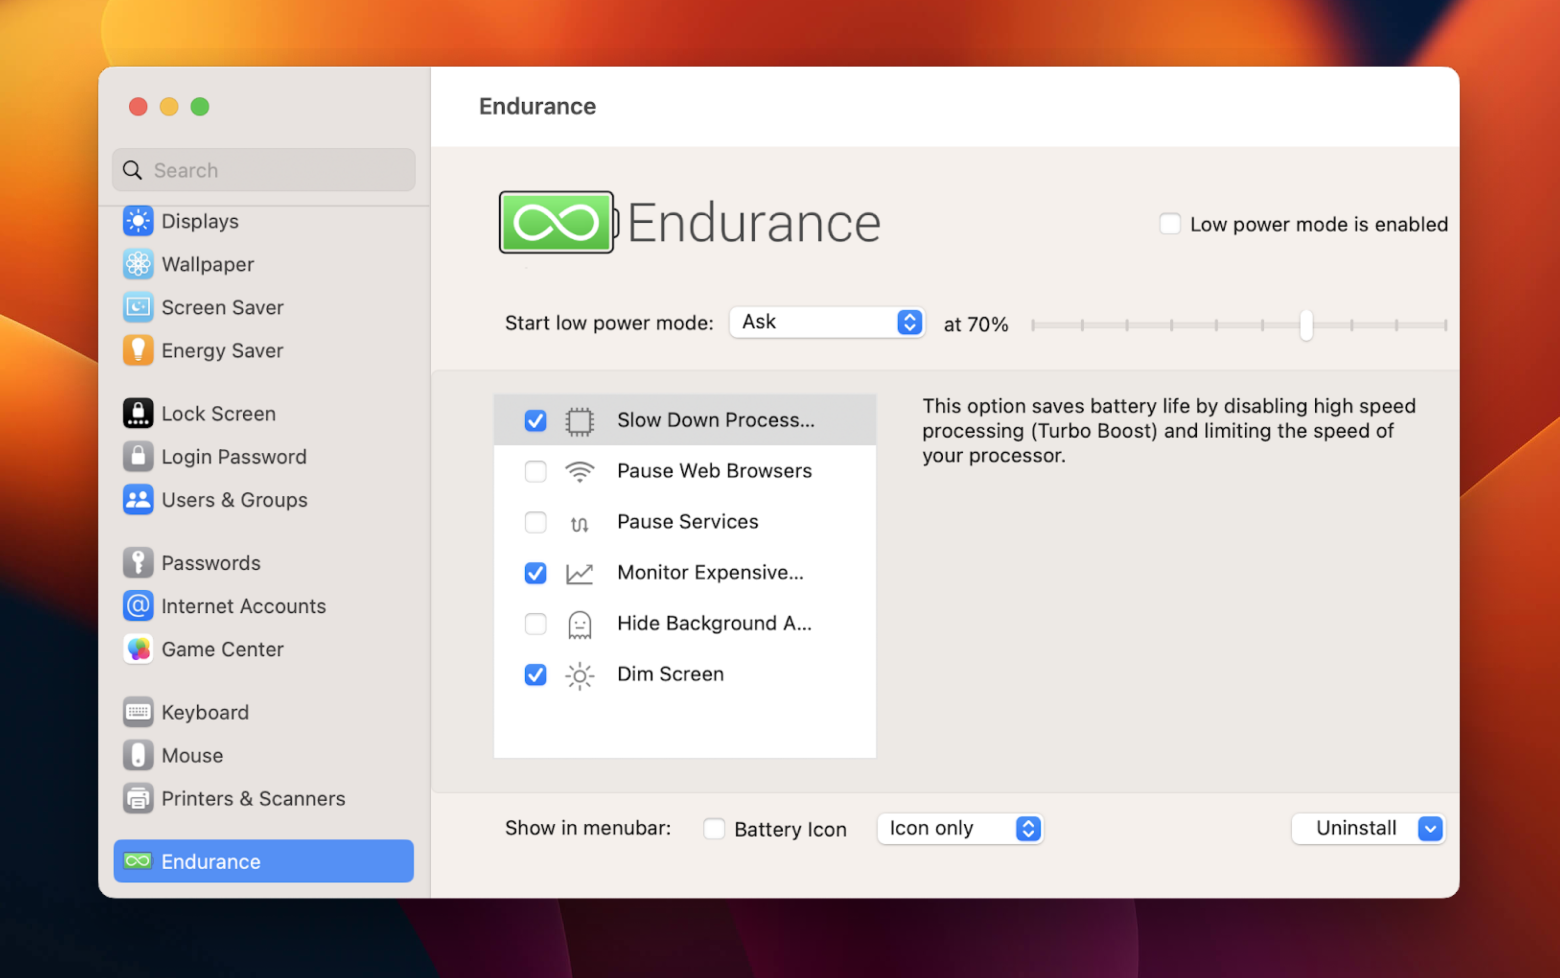Click the Dim Screen row label
Image resolution: width=1560 pixels, height=978 pixels.
tap(671, 674)
